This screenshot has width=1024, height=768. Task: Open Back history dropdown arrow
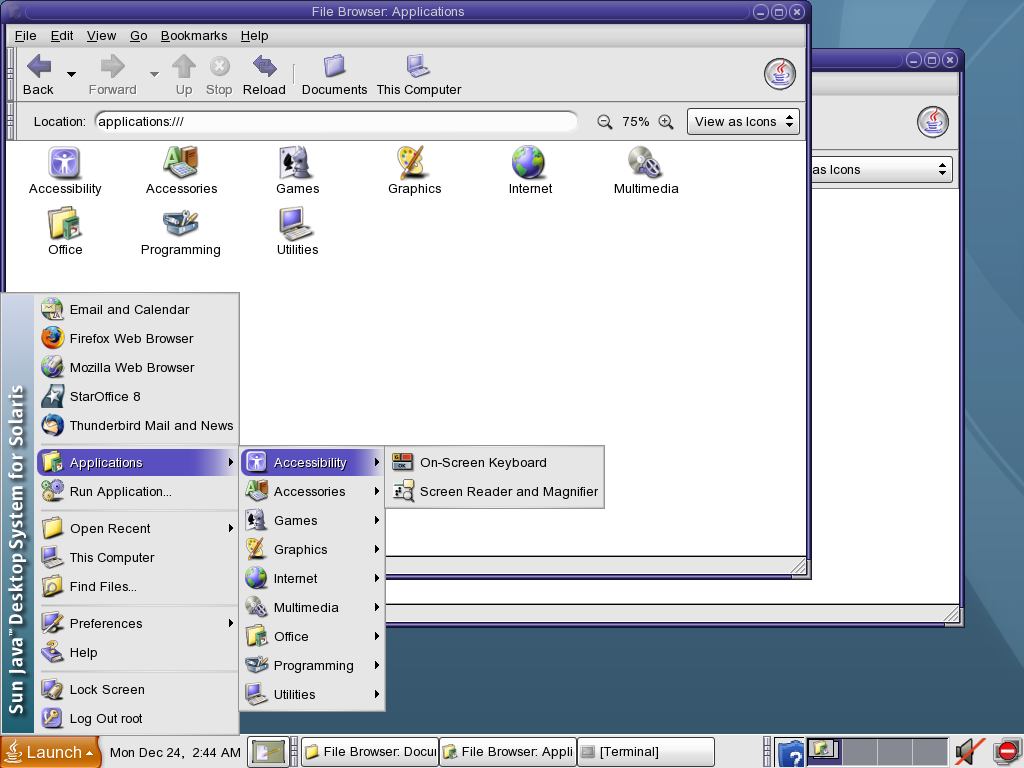[x=71, y=74]
